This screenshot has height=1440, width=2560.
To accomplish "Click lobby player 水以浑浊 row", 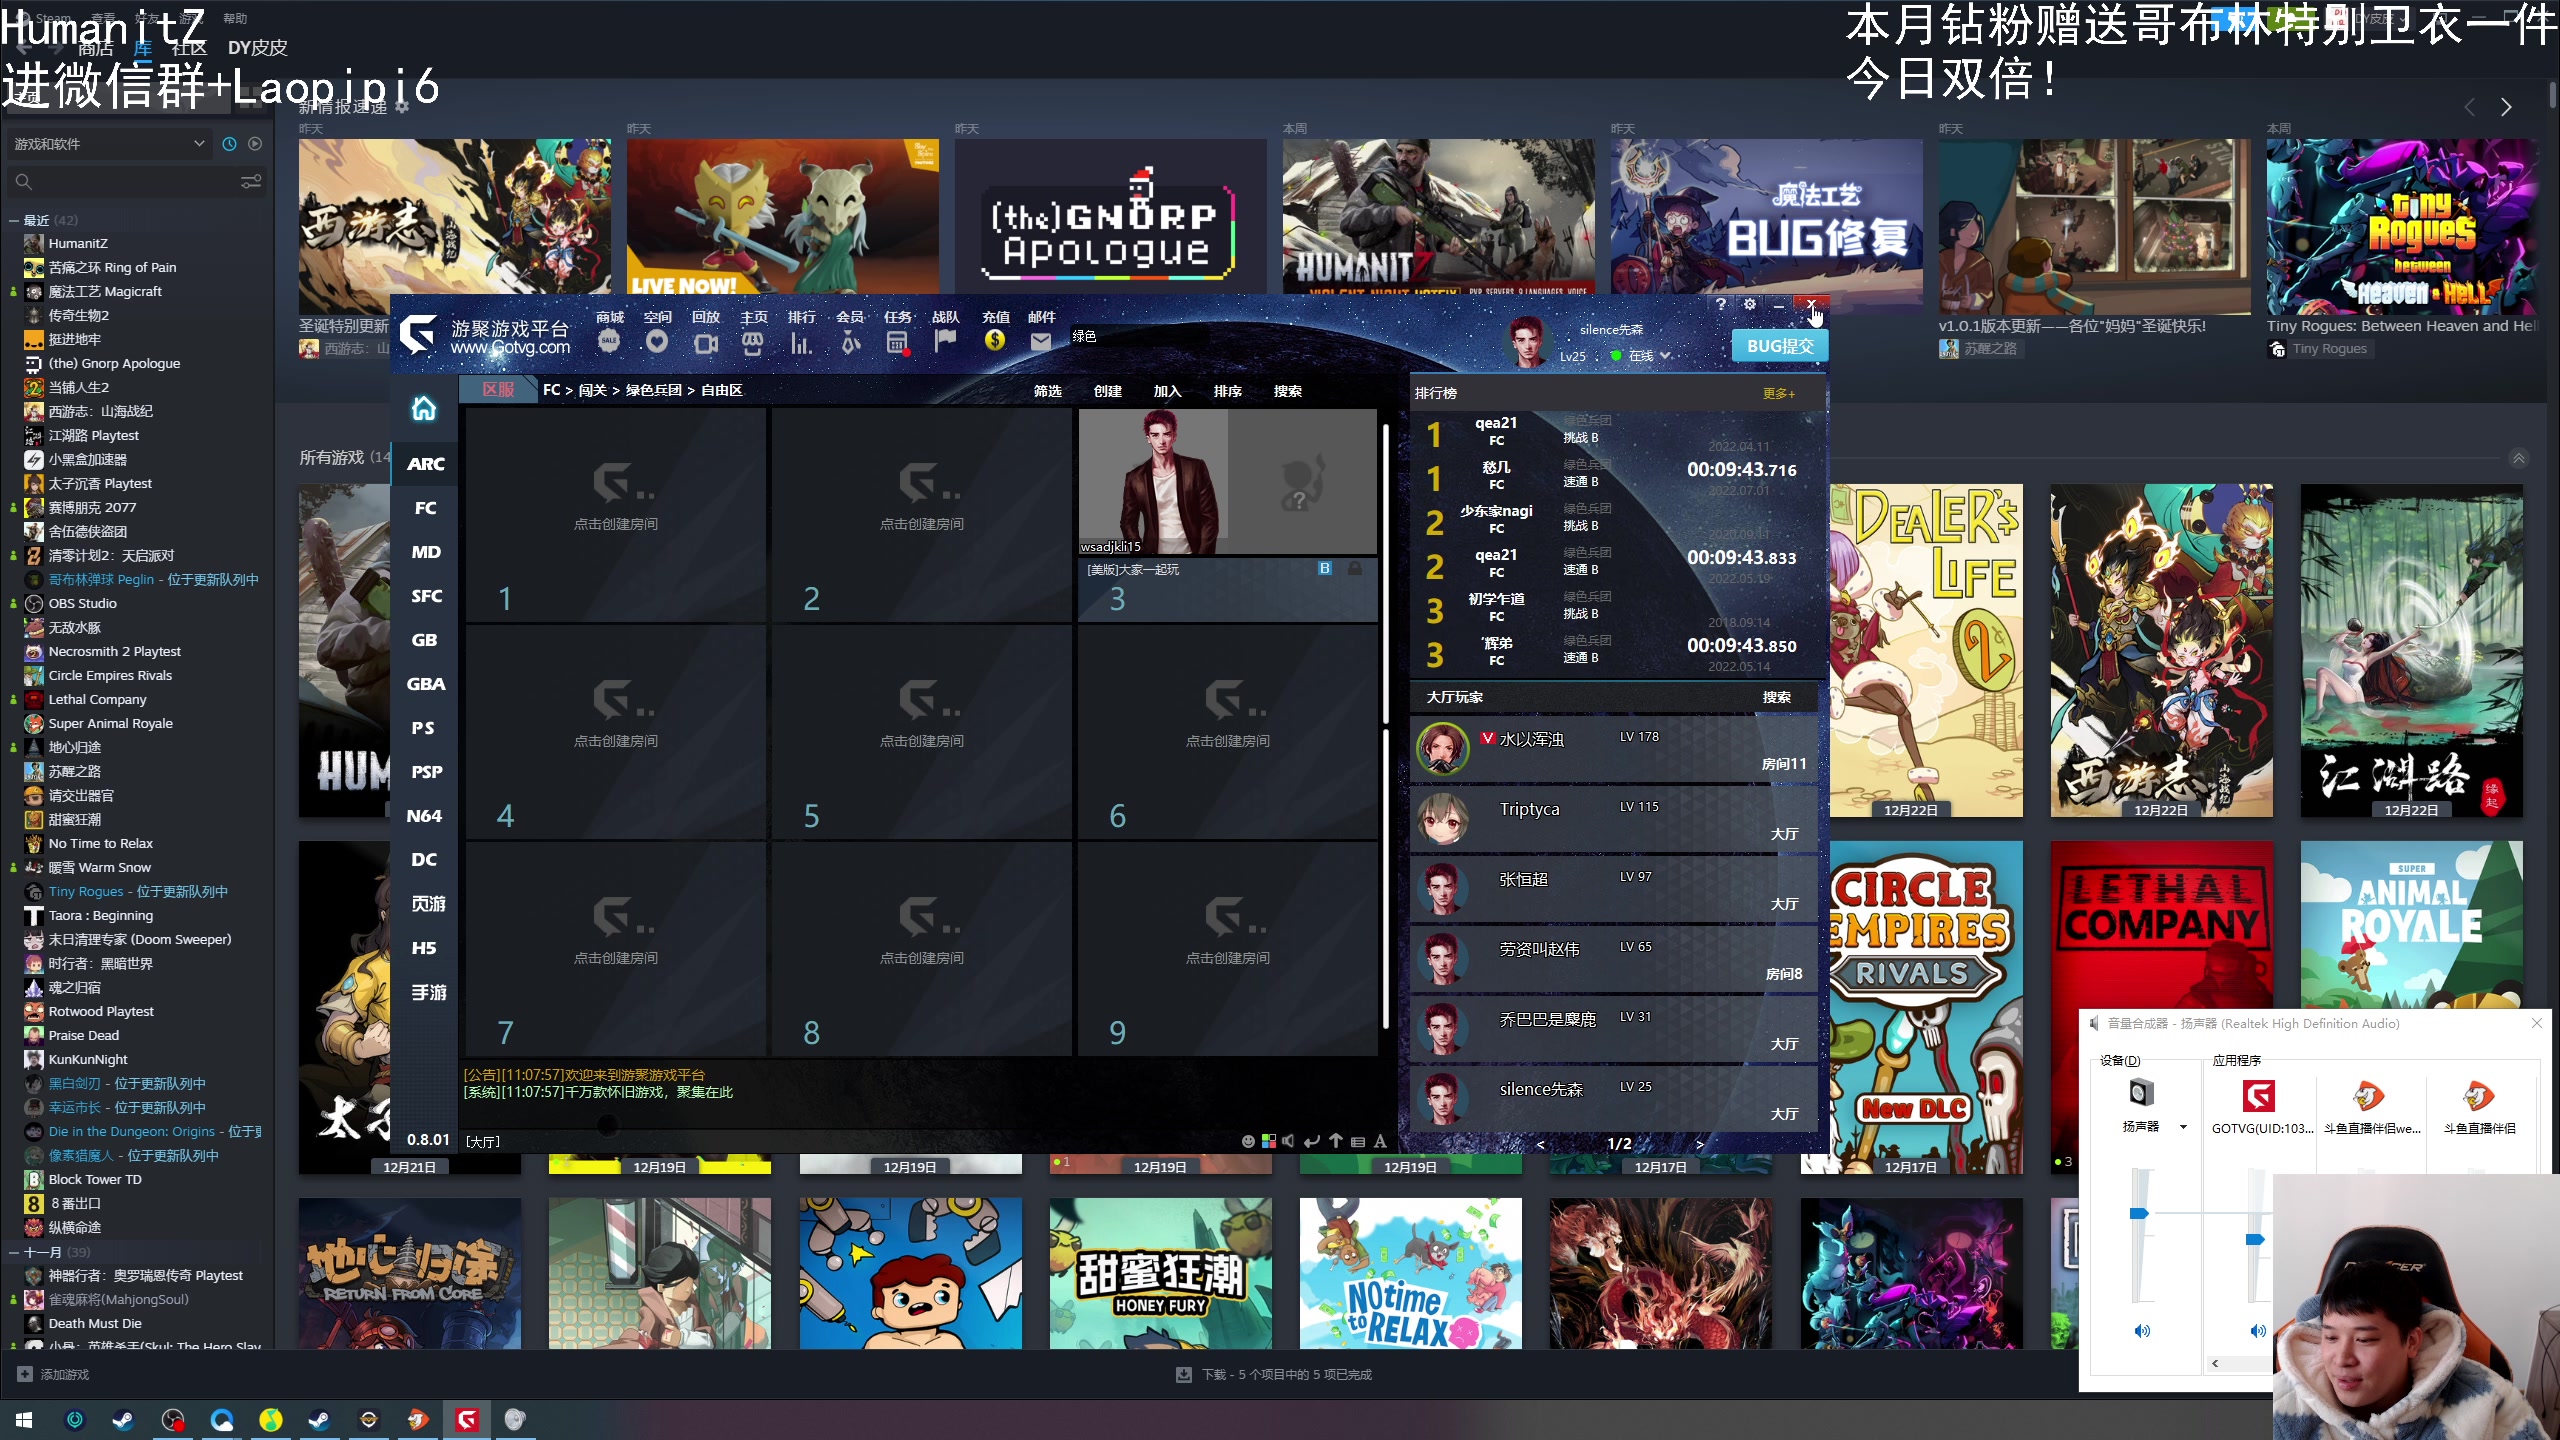I will 1613,749.
